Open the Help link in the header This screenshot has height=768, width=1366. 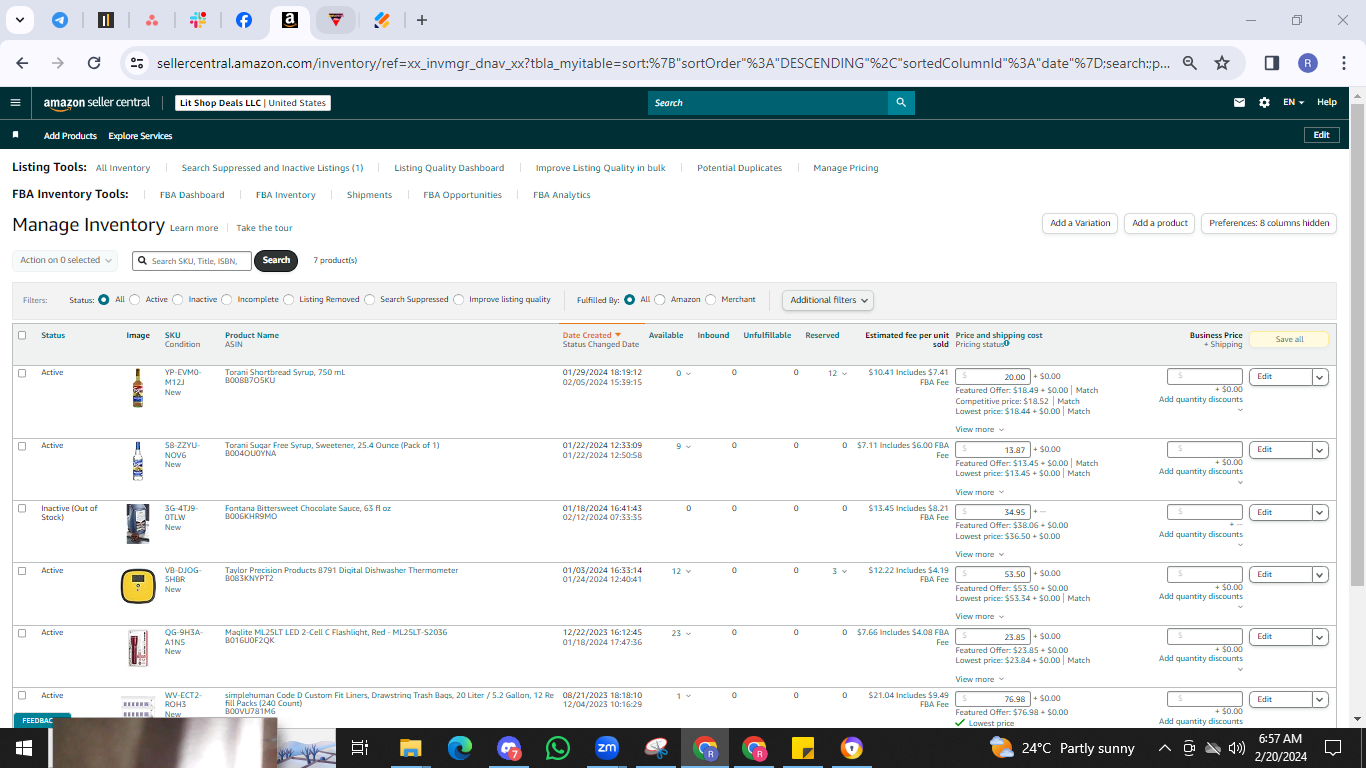click(1326, 102)
